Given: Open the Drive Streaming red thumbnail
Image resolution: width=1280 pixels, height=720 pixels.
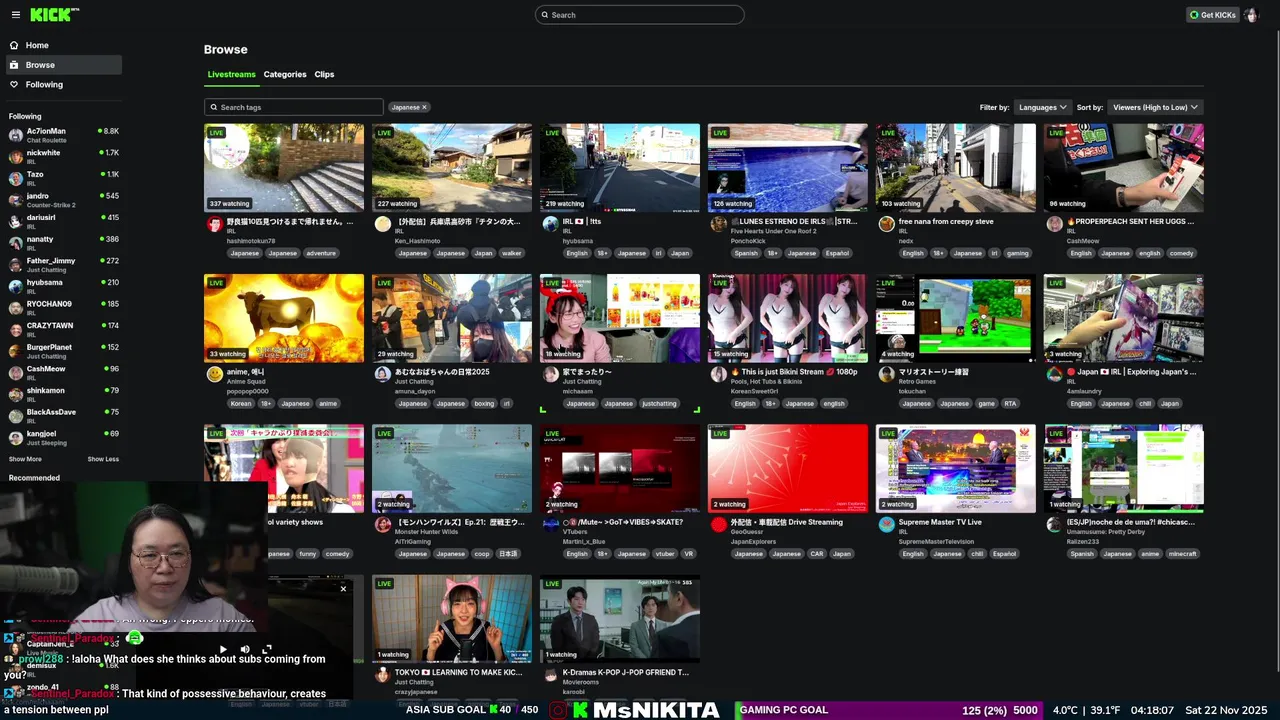Looking at the screenshot, I should 788,468.
